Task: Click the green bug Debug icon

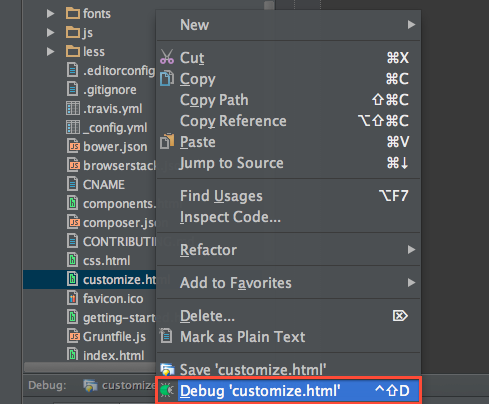Action: pos(167,390)
